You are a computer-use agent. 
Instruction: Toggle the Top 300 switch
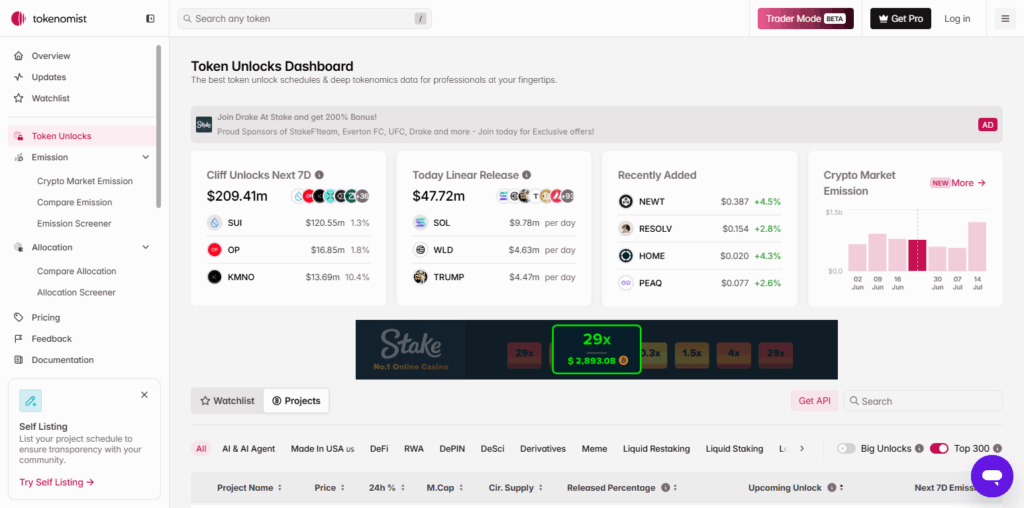(x=939, y=449)
